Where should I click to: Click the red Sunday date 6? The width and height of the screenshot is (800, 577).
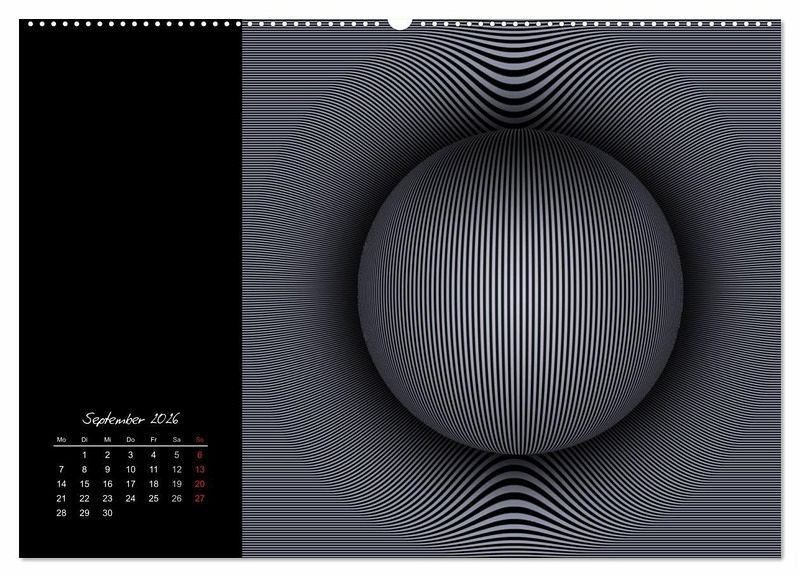pos(199,455)
